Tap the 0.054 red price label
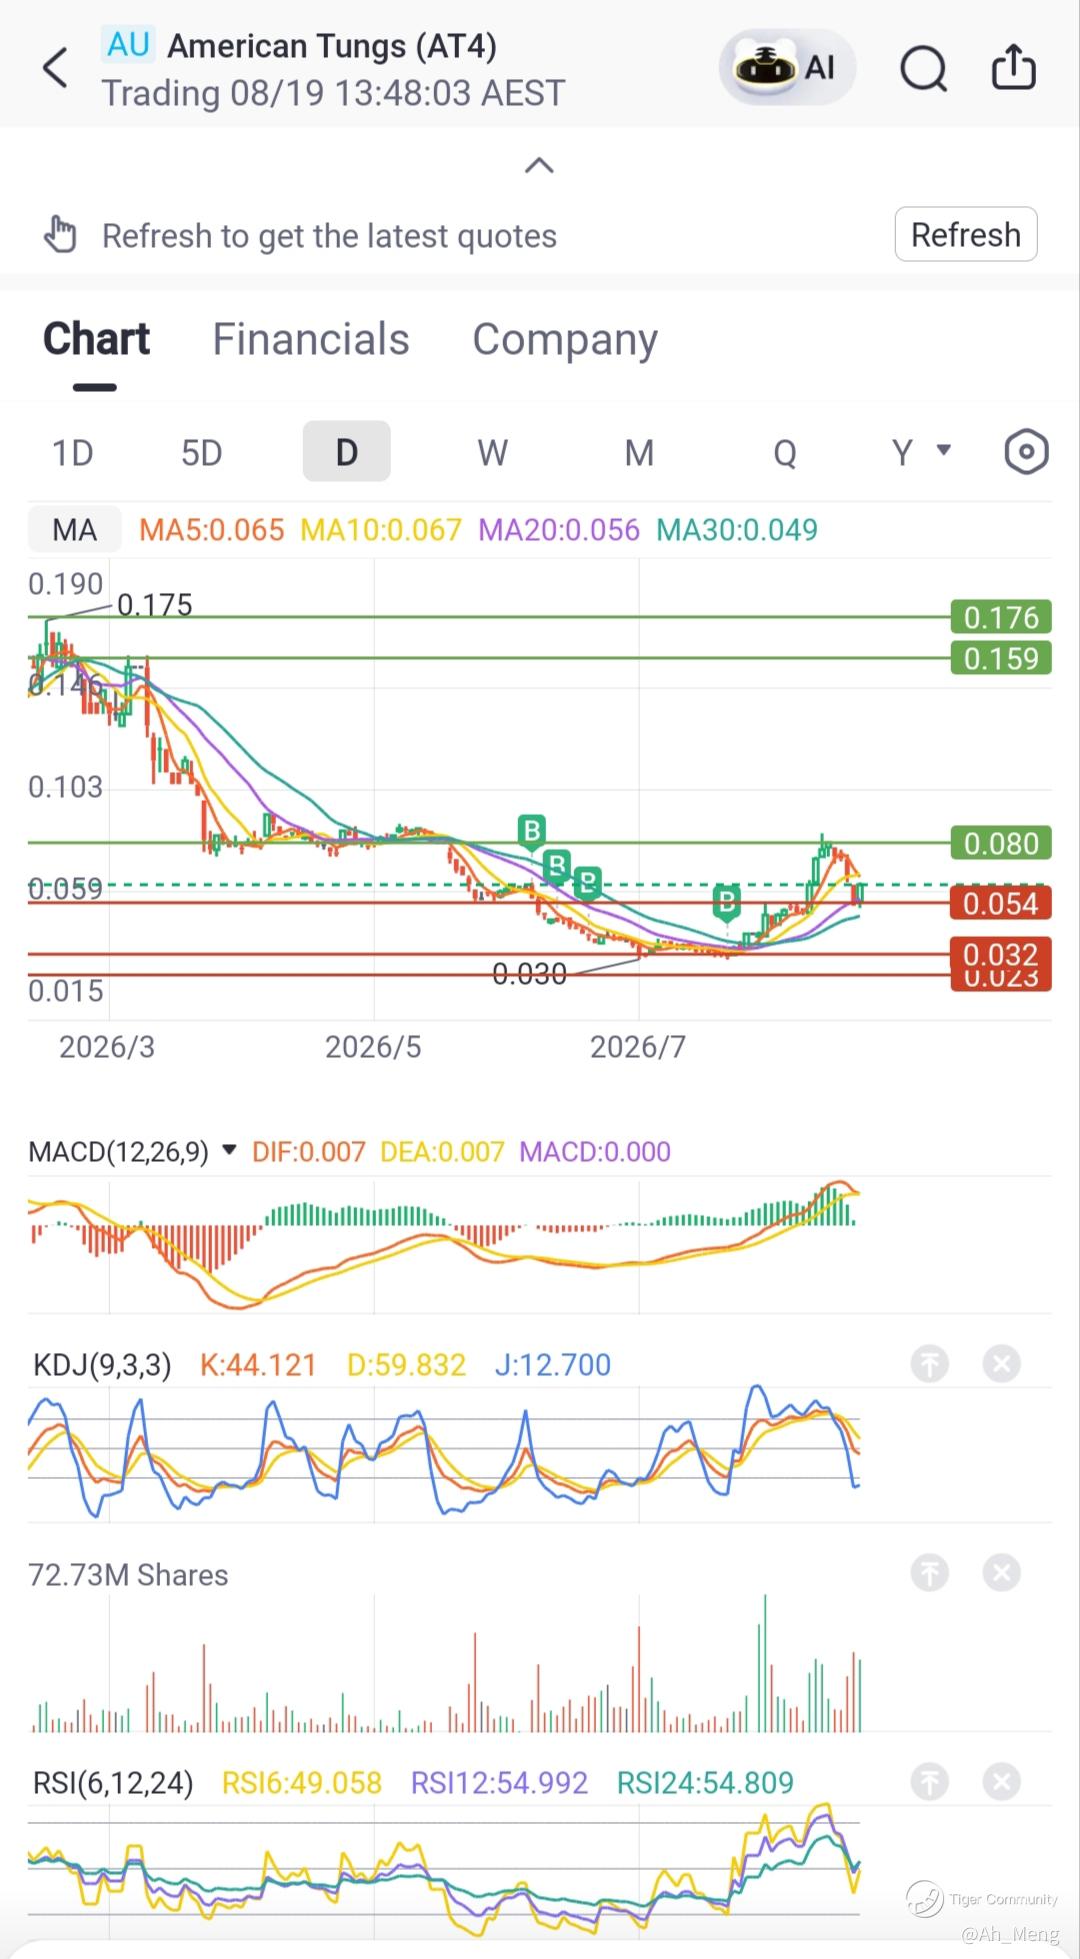Viewport: 1080px width, 1959px height. point(1001,903)
